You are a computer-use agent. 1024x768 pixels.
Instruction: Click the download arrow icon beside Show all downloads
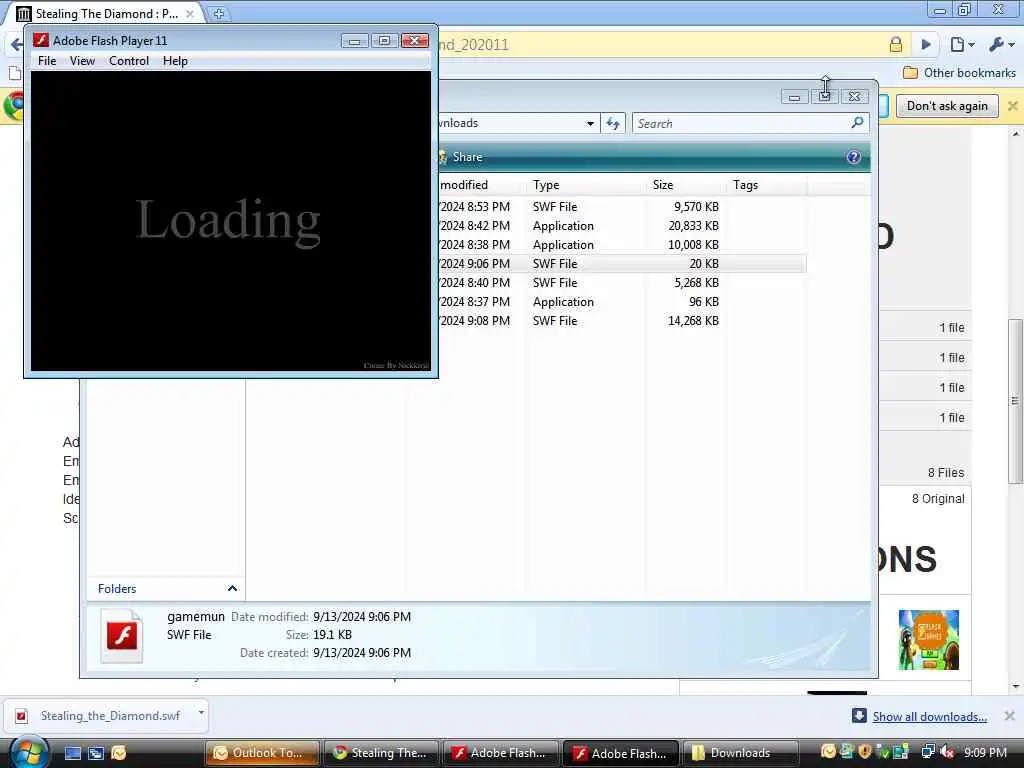859,716
